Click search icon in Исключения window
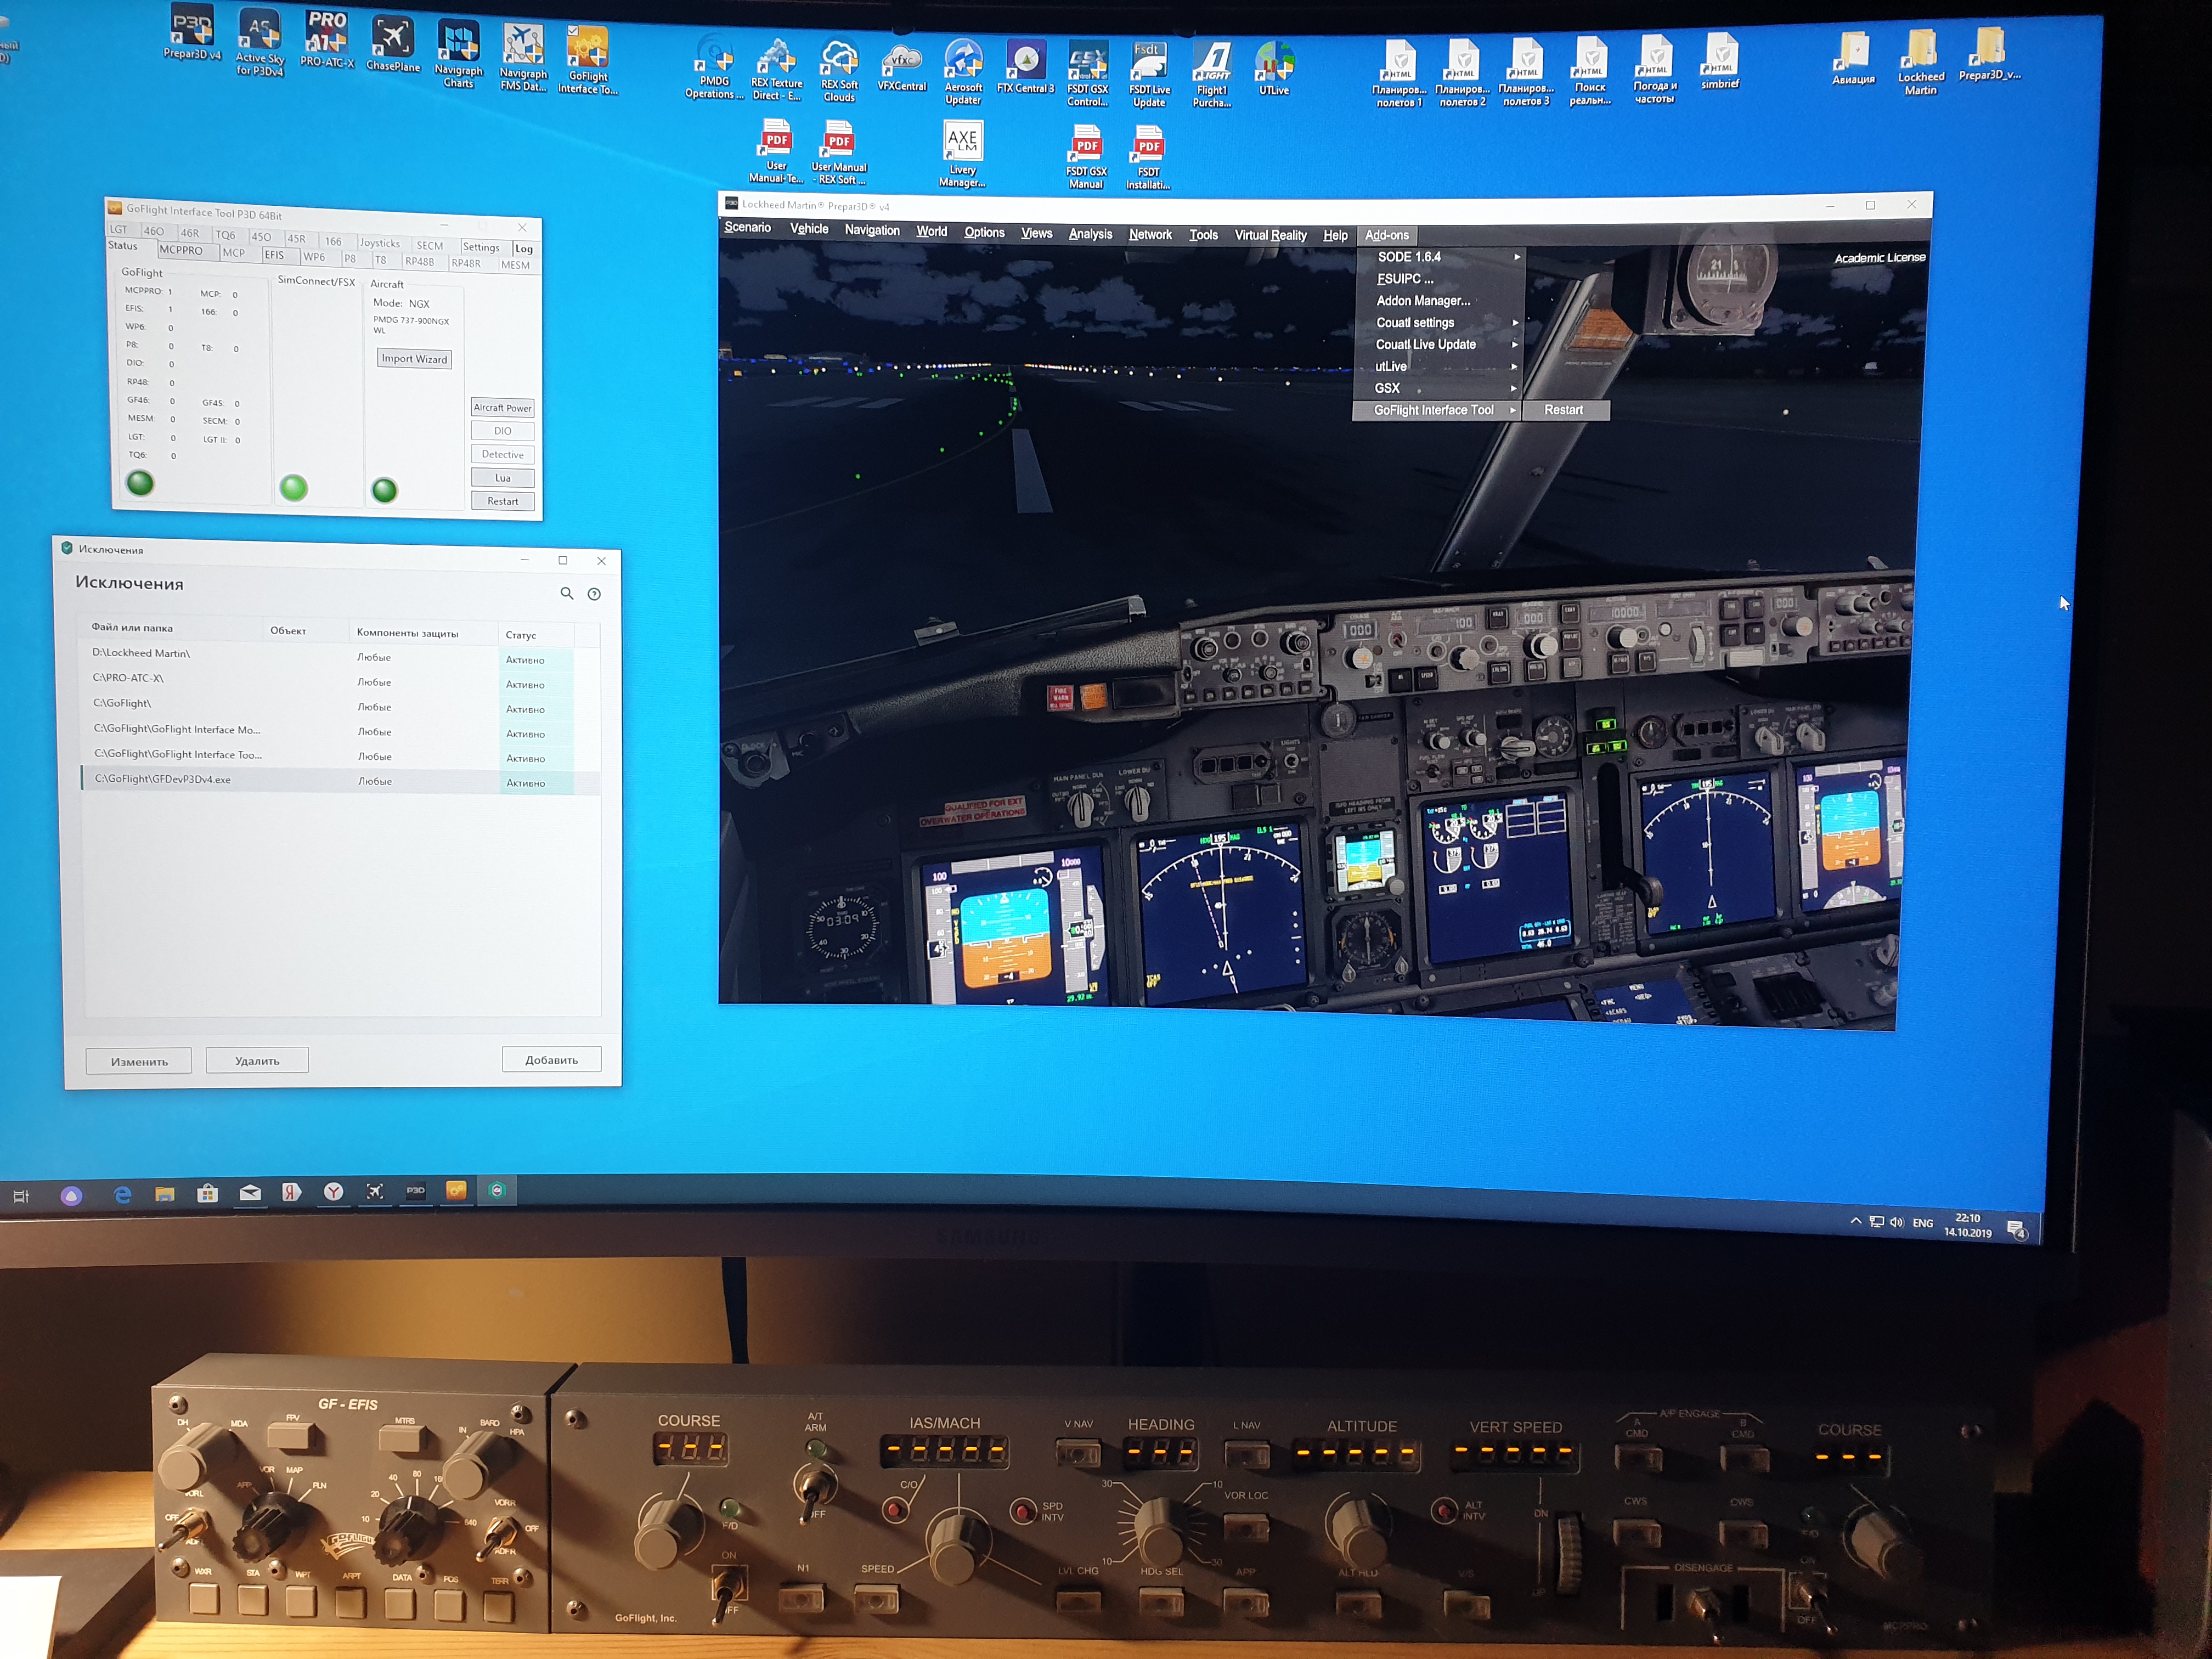The image size is (2212, 1659). (x=567, y=593)
